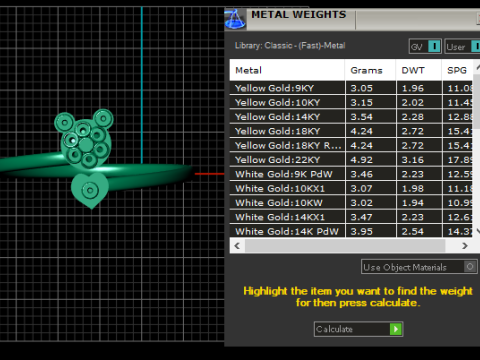Select the Yellow Gold:14KY row
Screen dimensions: 480x360
(351, 117)
